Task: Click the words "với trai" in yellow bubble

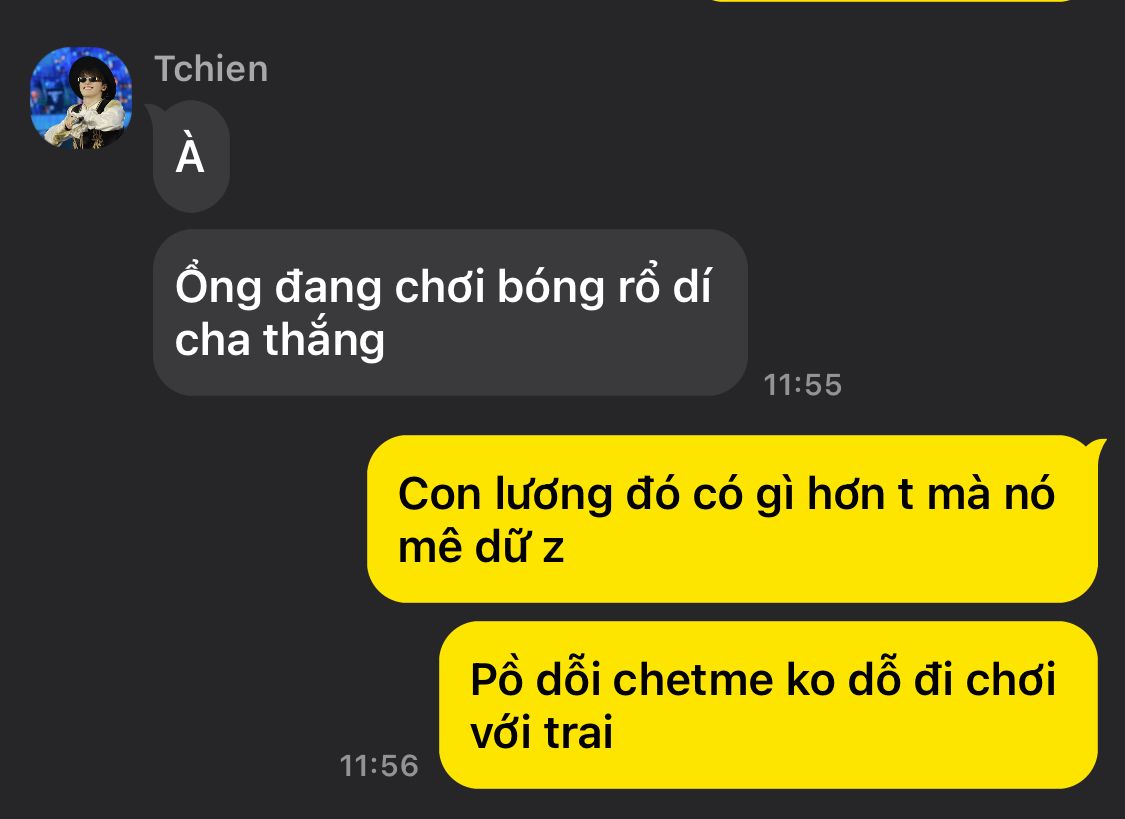Action: tap(542, 732)
